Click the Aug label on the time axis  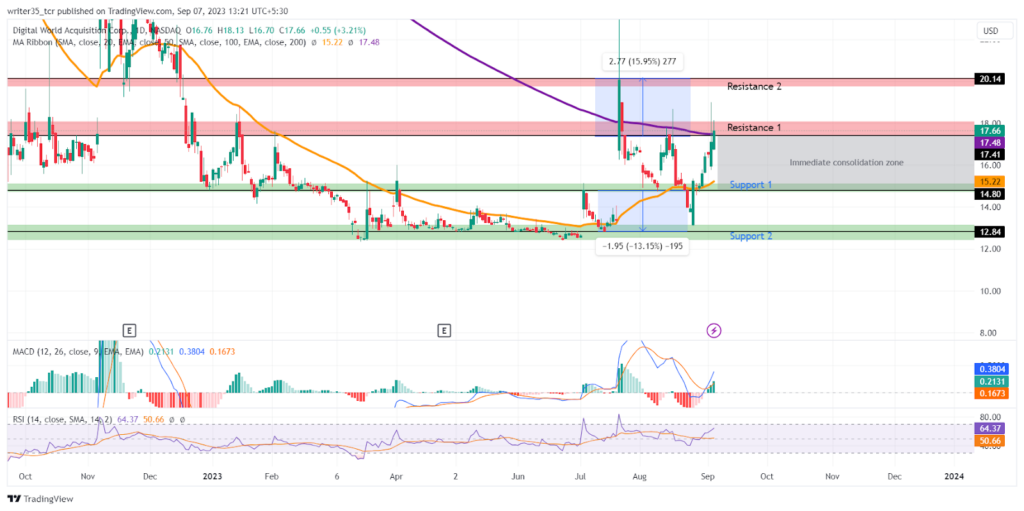pos(641,476)
